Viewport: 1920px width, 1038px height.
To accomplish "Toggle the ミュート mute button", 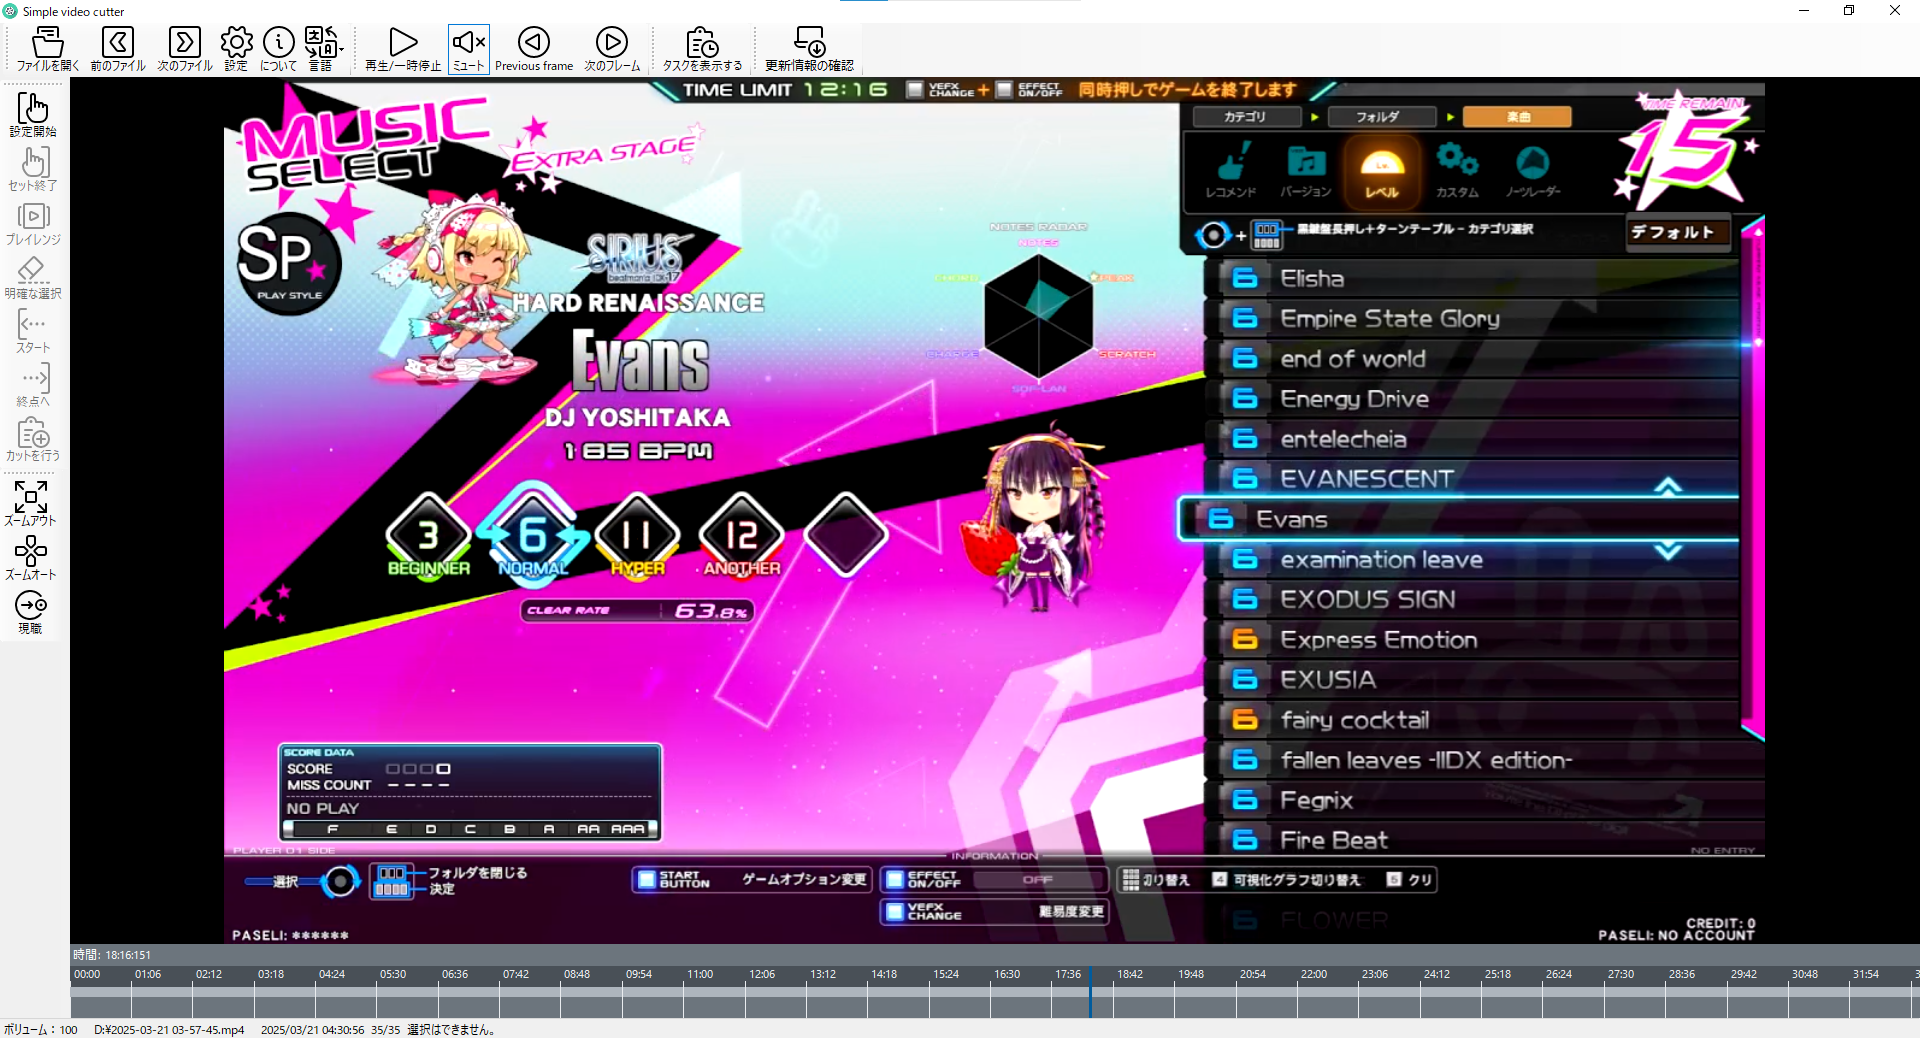I will (x=468, y=49).
